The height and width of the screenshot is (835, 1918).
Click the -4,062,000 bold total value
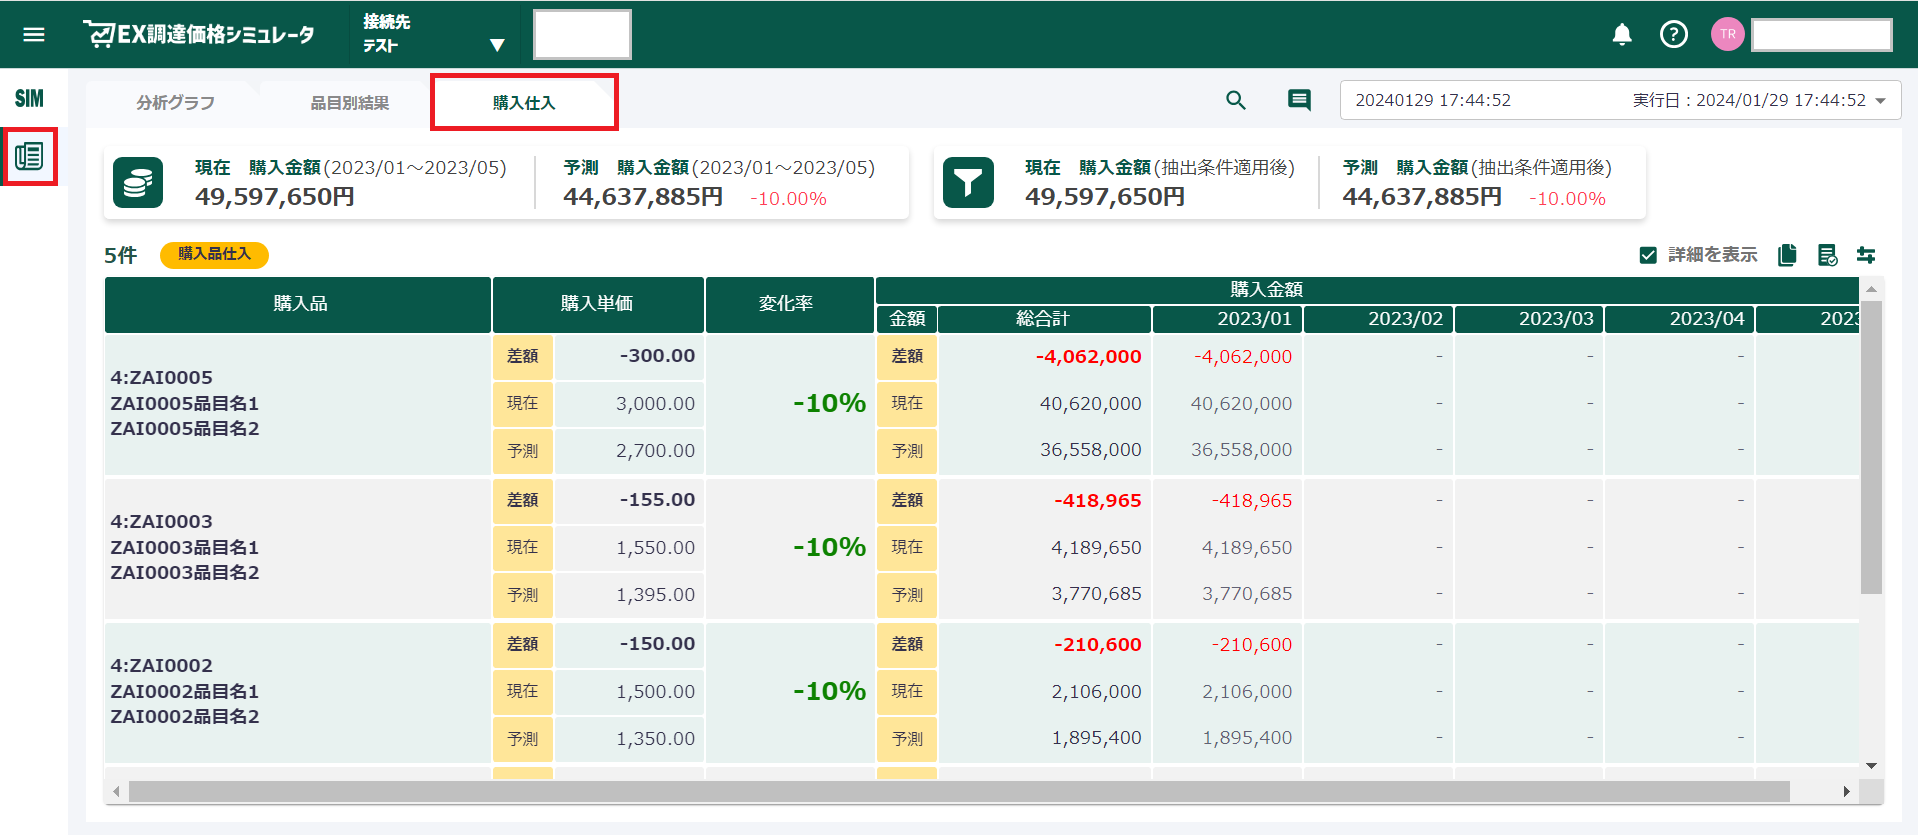(x=1088, y=357)
